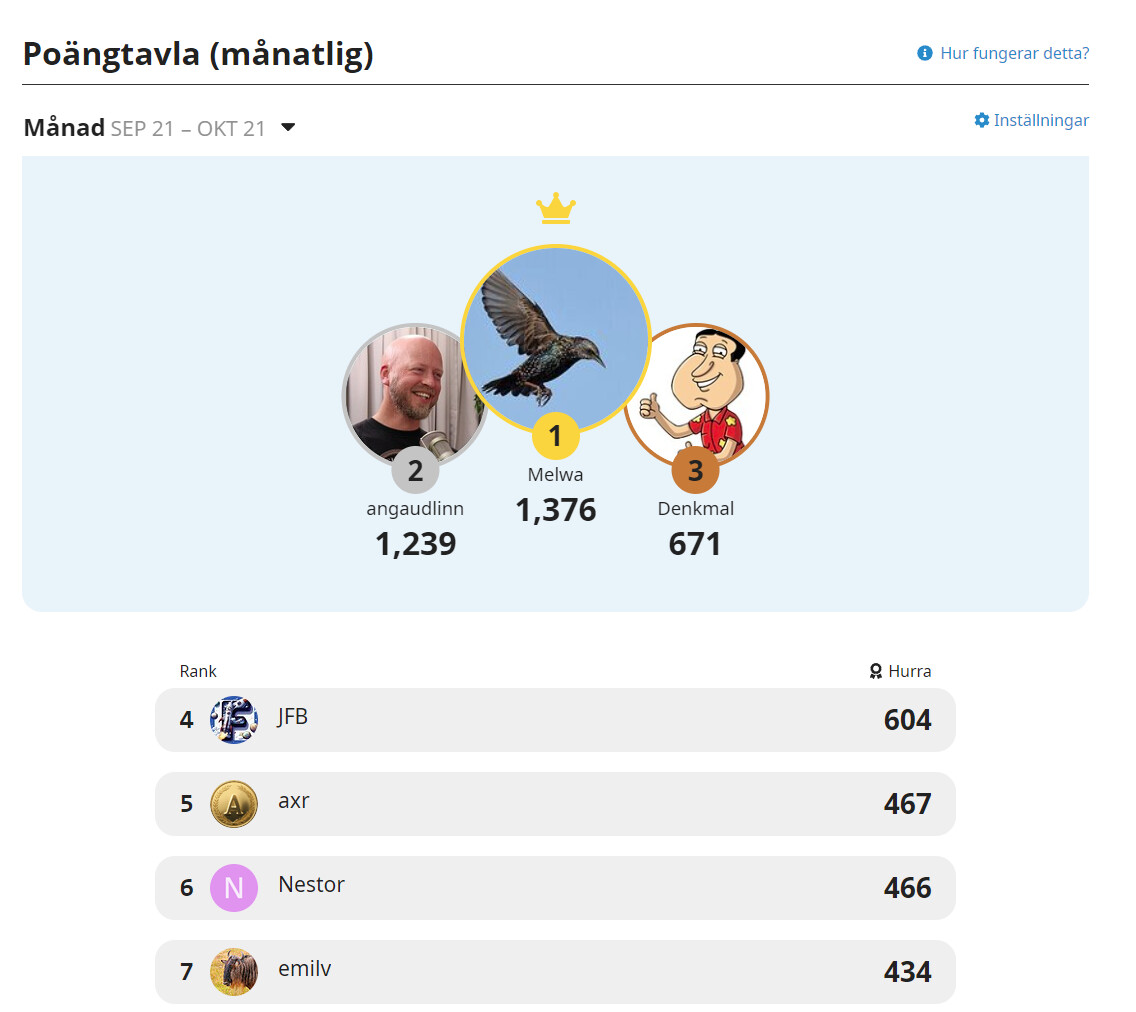Open Melwa's bird profile picture
1136x1012 pixels.
point(556,335)
